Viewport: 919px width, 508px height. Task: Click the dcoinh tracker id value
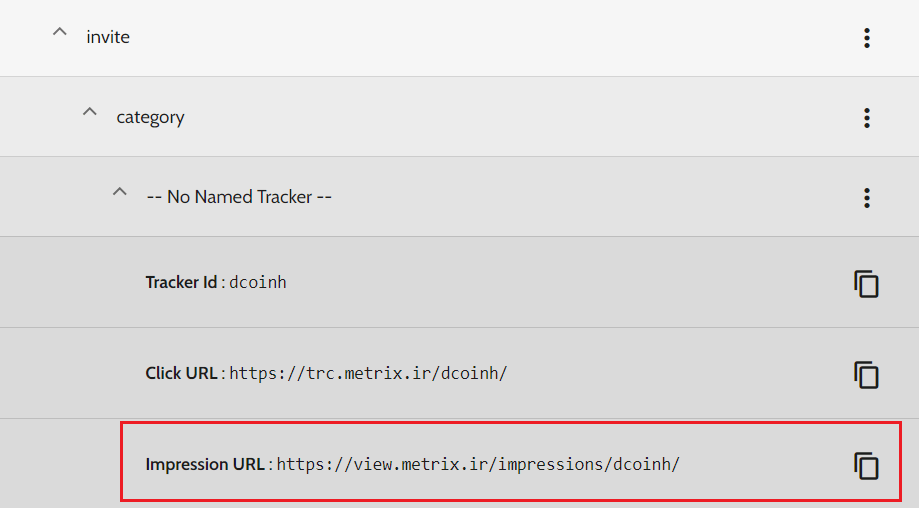coord(258,282)
